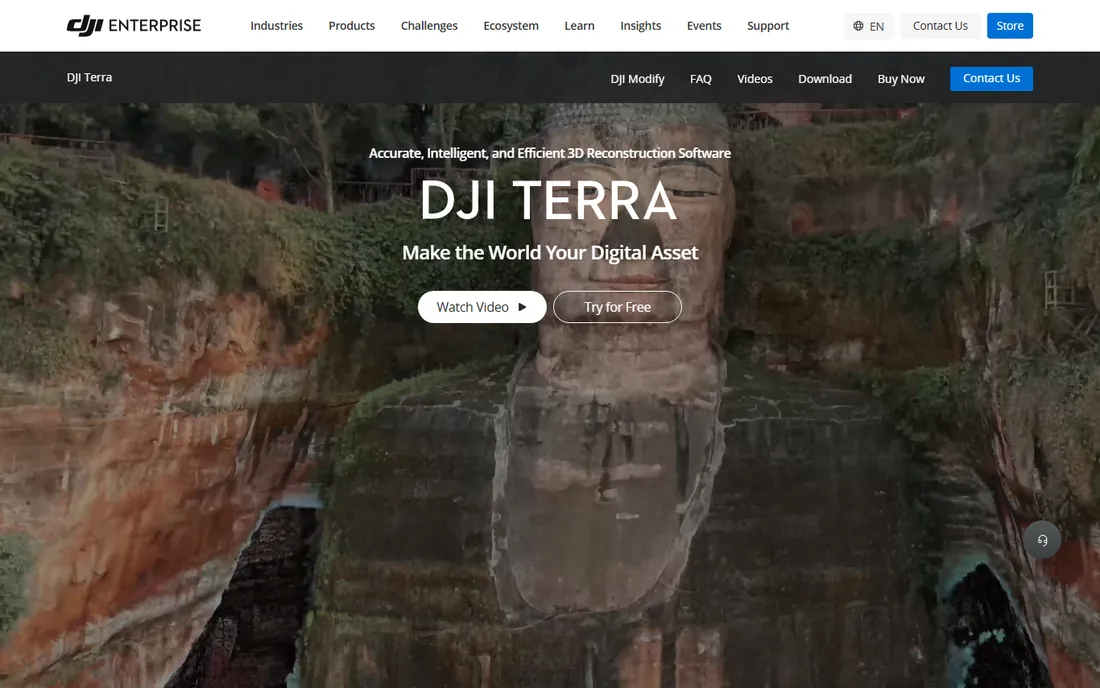Screen dimensions: 1100x688
Task: Open the FAQ link
Action: 700,79
